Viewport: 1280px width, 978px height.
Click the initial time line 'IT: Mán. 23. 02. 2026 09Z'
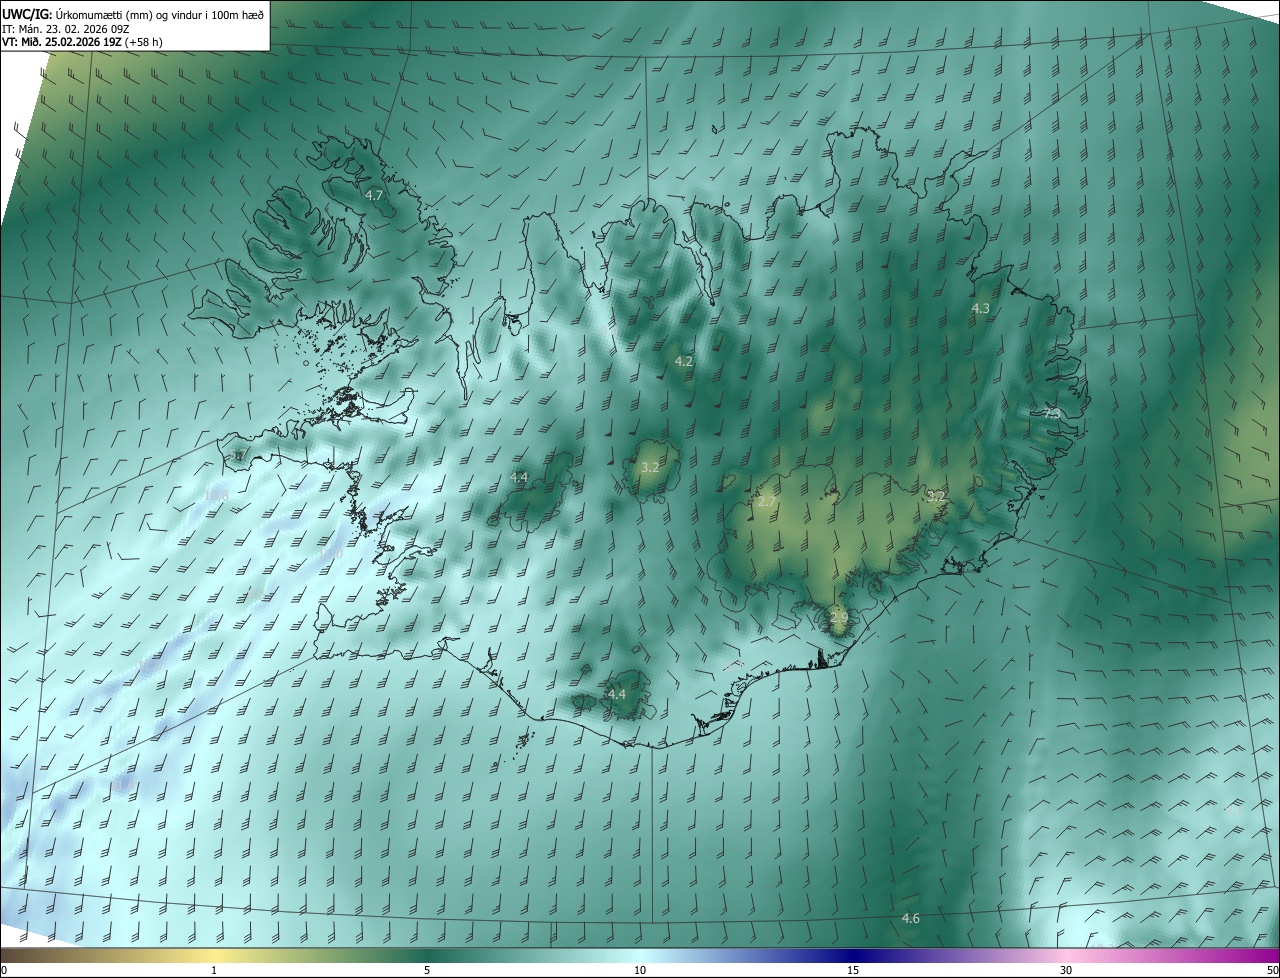[x=66, y=28]
